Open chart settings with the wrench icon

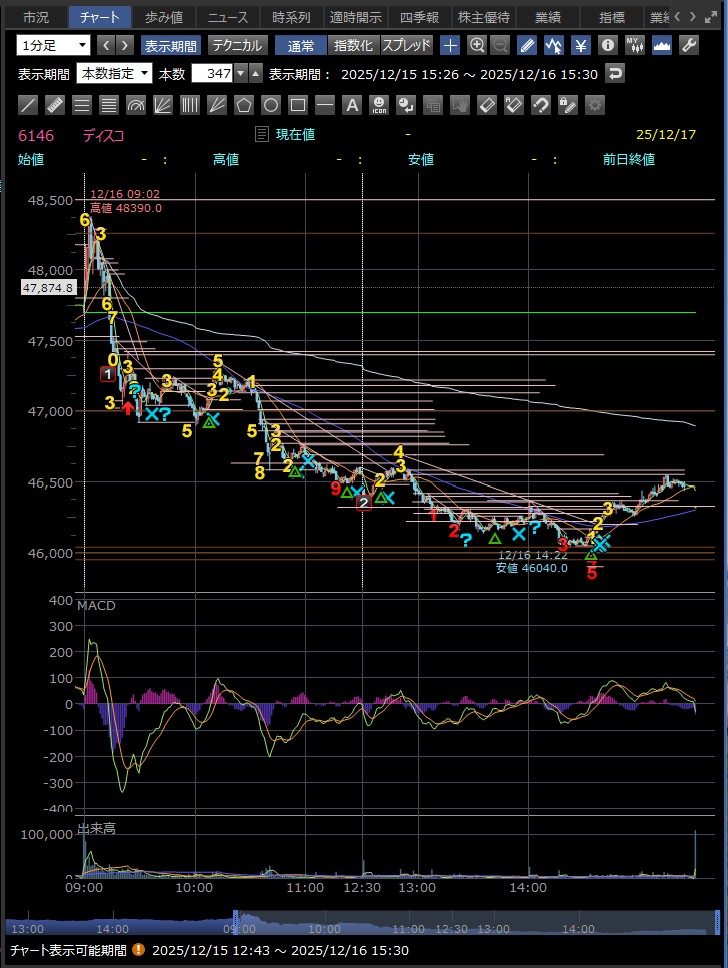click(x=689, y=45)
